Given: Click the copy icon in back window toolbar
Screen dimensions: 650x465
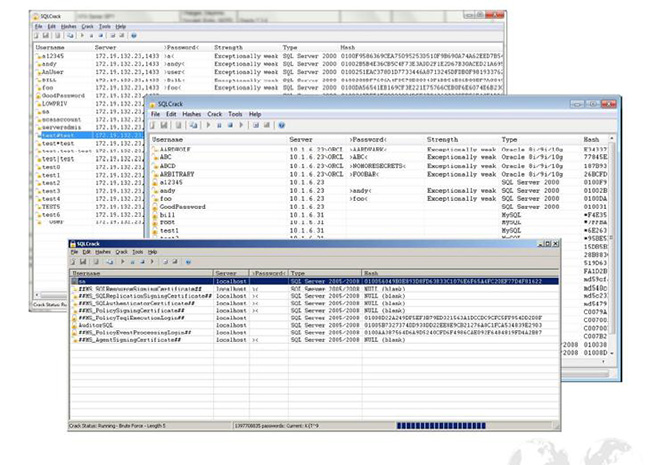Looking at the screenshot, I should pos(58,36).
